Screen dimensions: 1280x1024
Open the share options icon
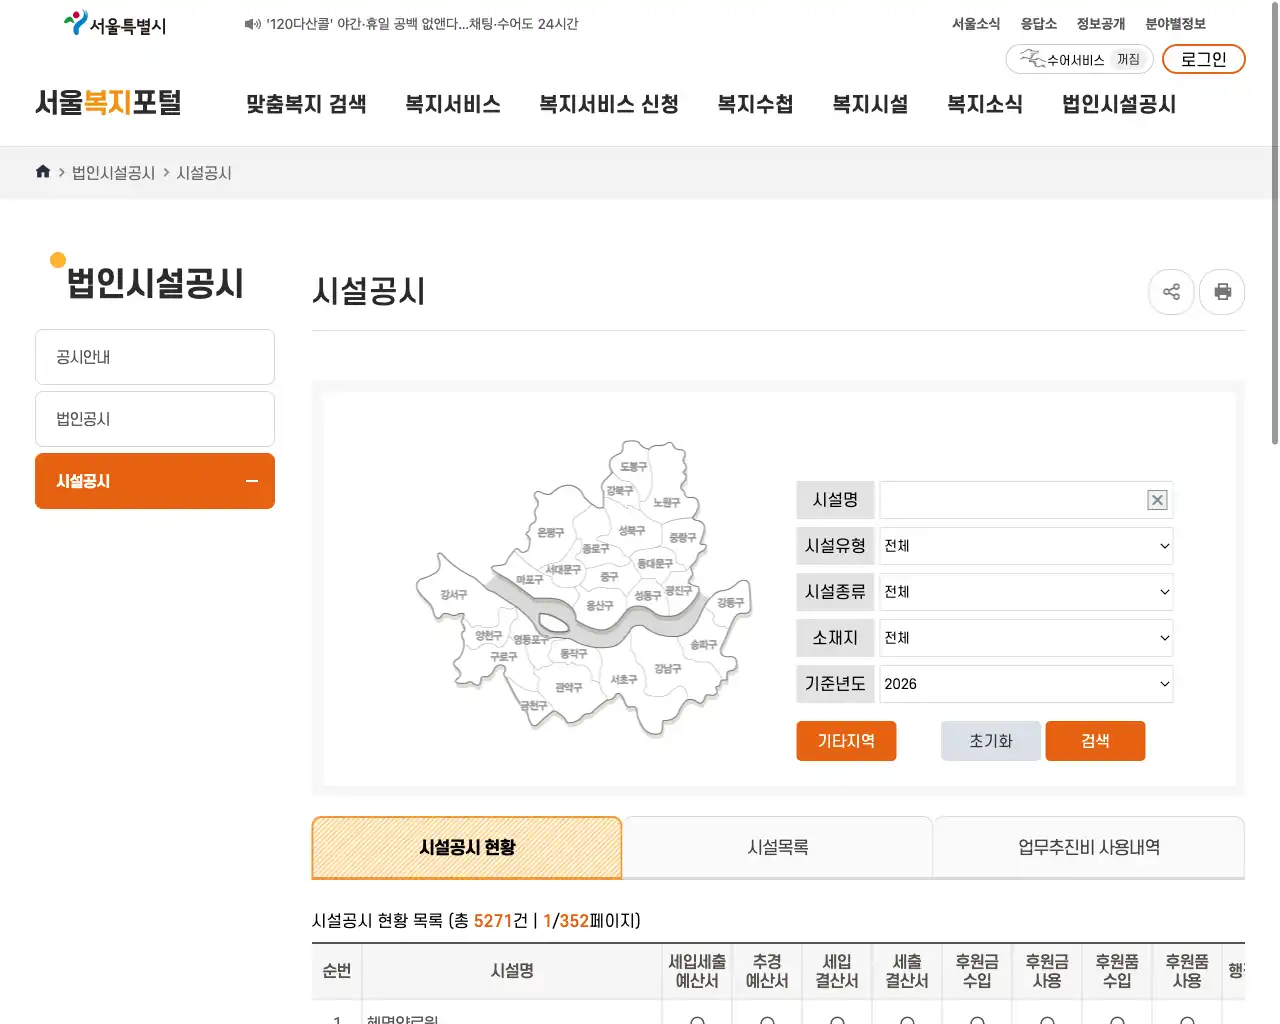click(1172, 292)
